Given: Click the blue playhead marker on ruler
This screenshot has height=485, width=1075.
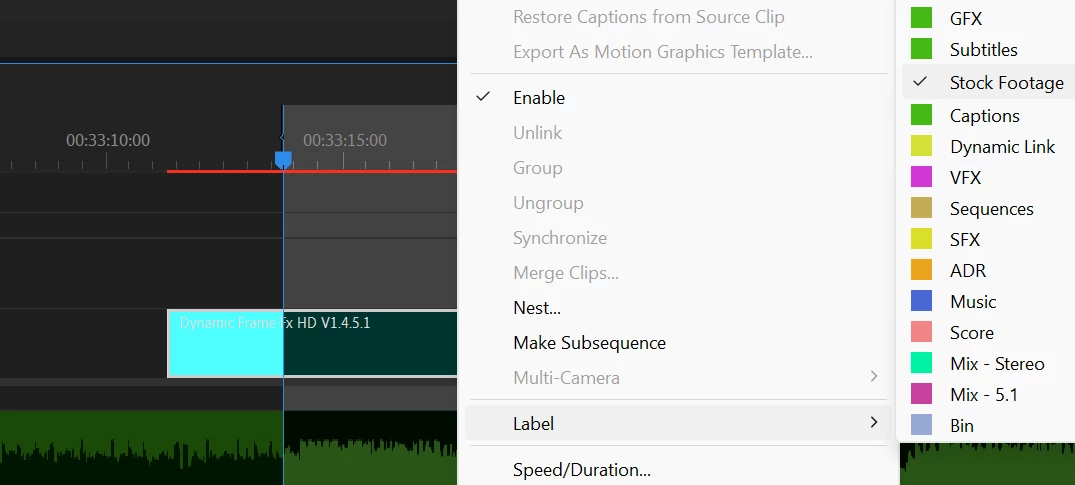Looking at the screenshot, I should (283, 160).
